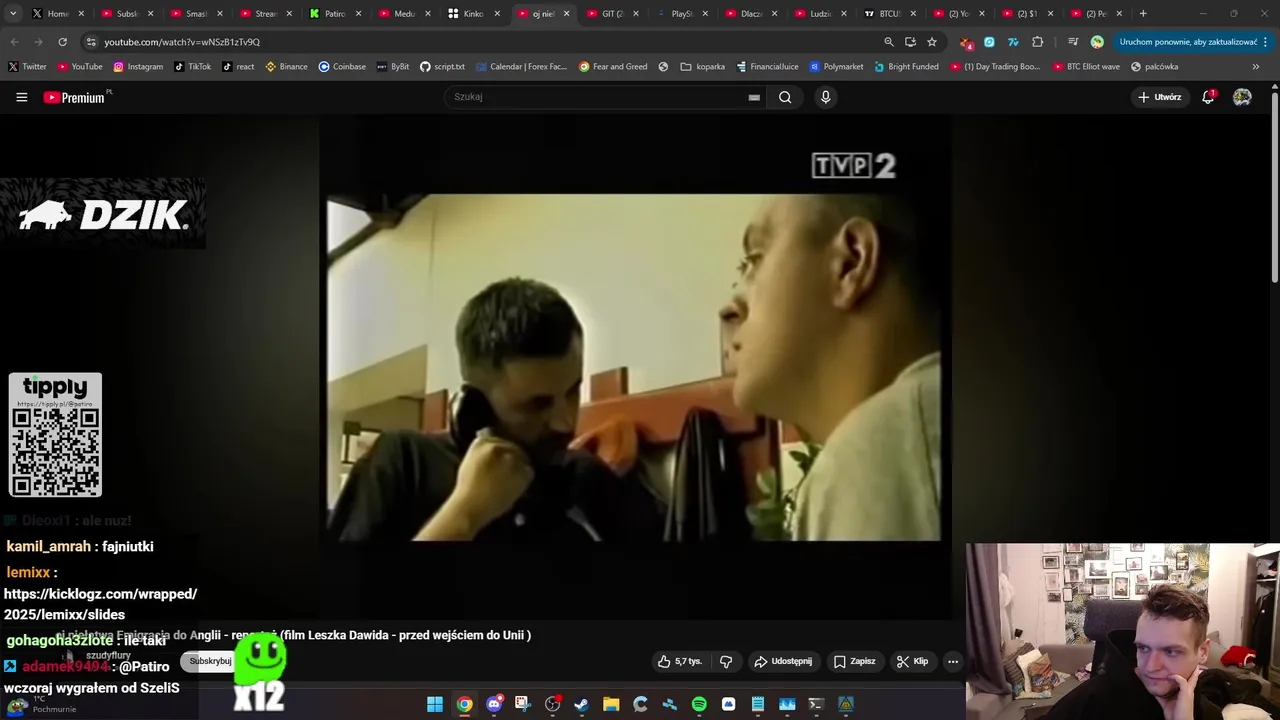Like the video with thumbs up
Viewport: 1280px width, 720px height.
point(680,661)
